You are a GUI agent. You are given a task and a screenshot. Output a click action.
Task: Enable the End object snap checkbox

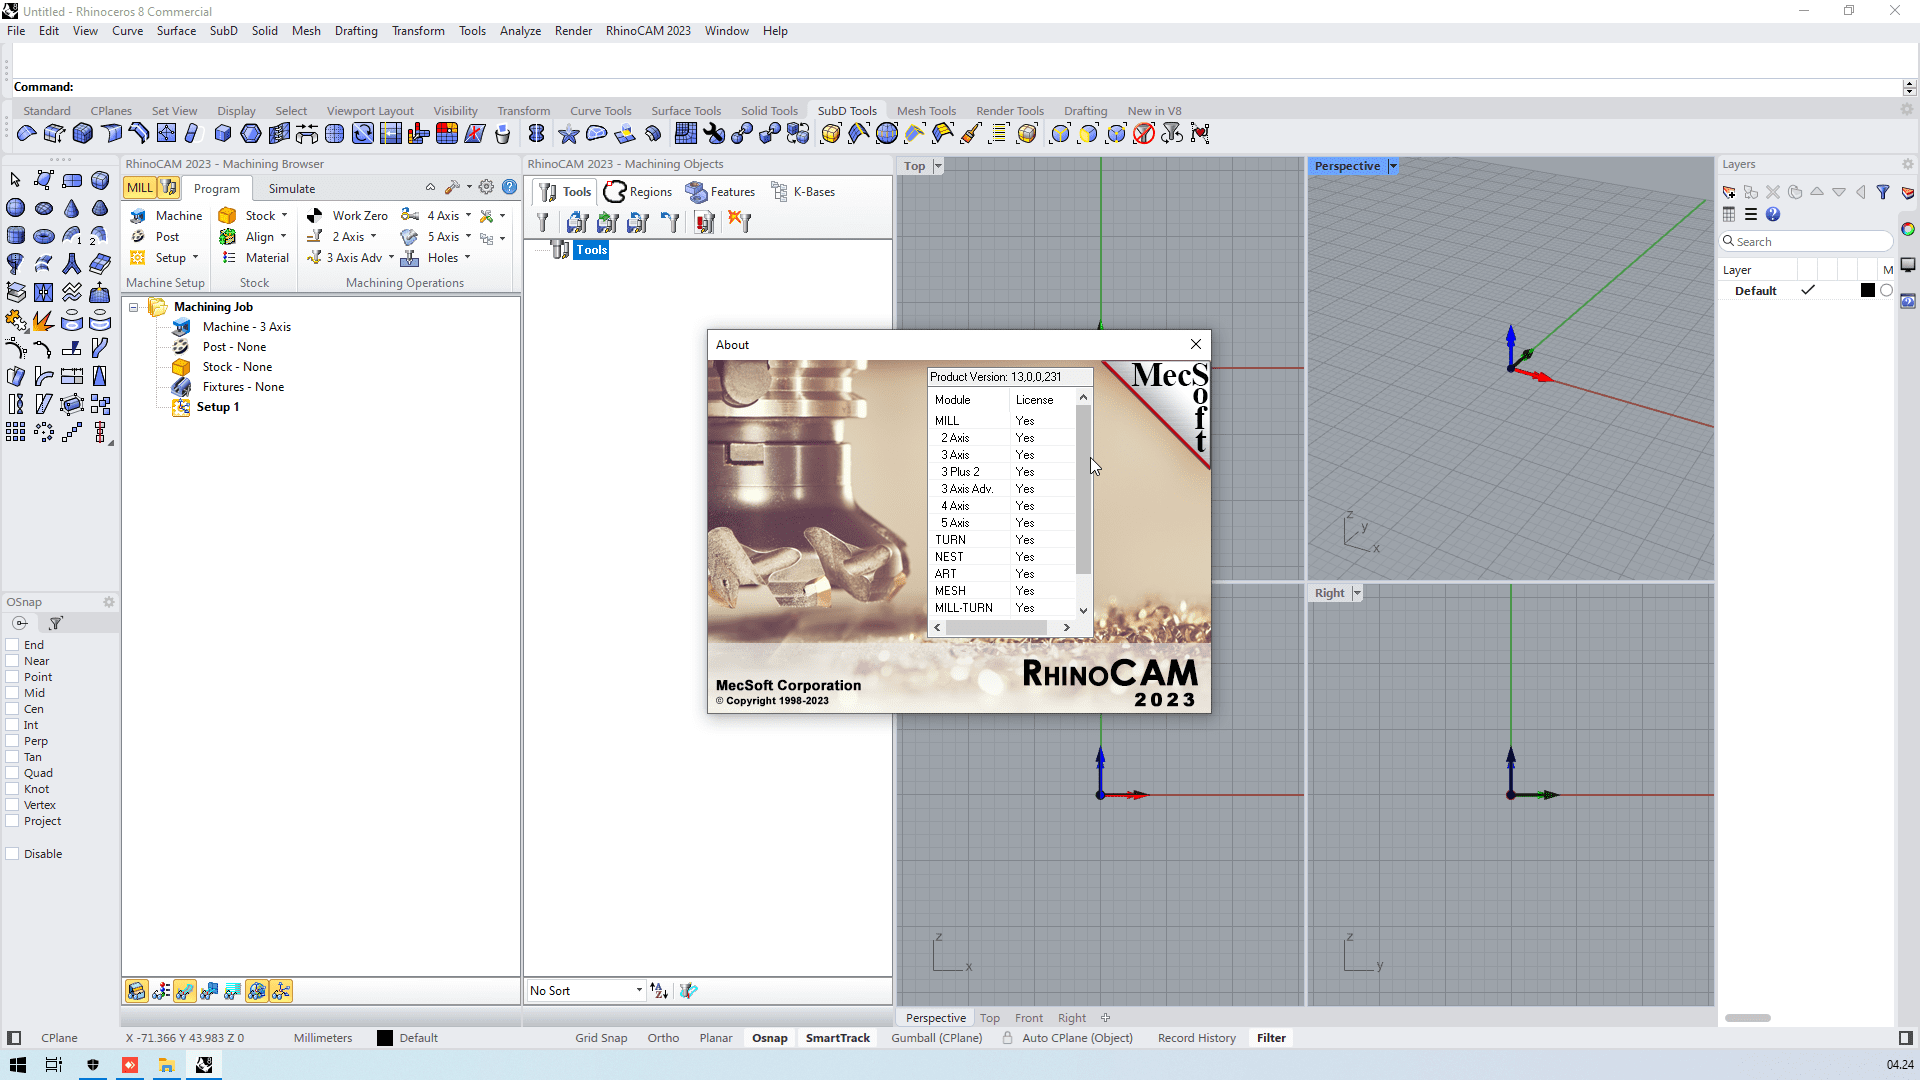(13, 645)
